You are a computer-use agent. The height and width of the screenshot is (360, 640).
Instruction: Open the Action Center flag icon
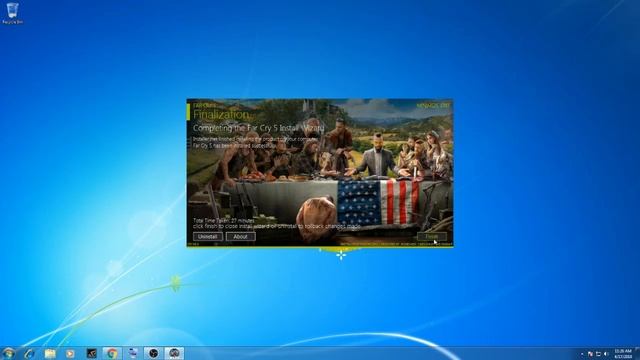coord(590,354)
